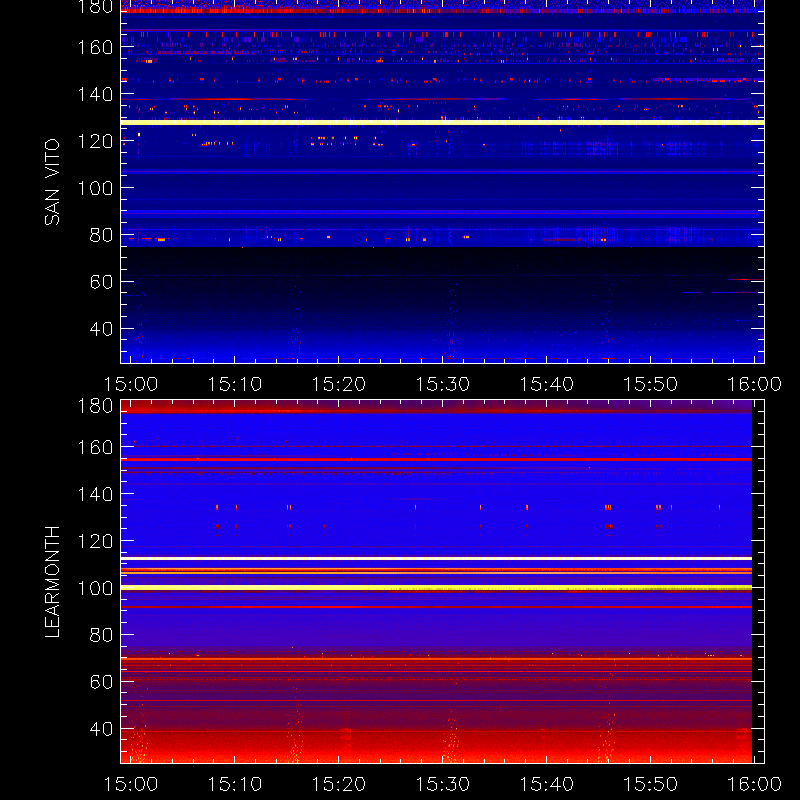Click the 15:20 time label below SAN VITO plot
This screenshot has height=800, width=800.
click(x=339, y=384)
